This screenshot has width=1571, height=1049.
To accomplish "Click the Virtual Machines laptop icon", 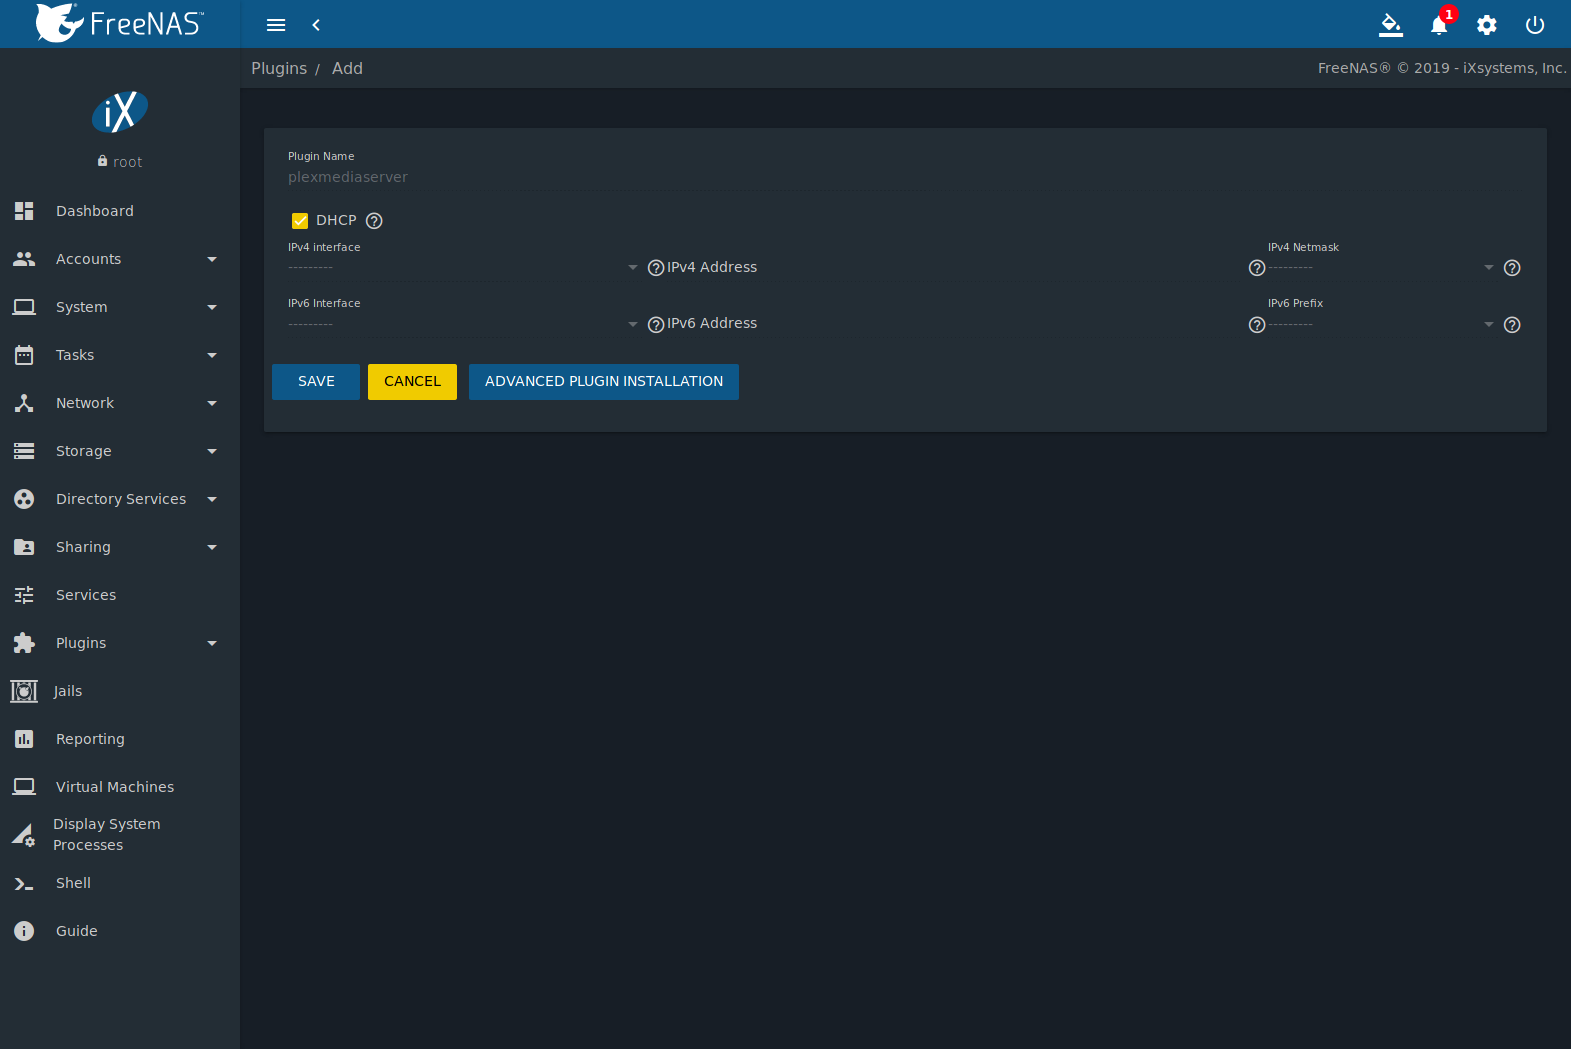I will (x=24, y=787).
